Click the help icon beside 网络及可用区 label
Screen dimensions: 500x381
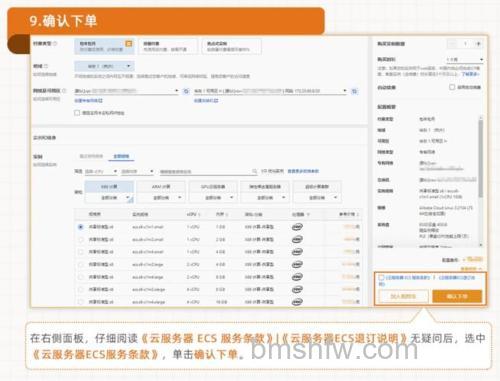64,91
